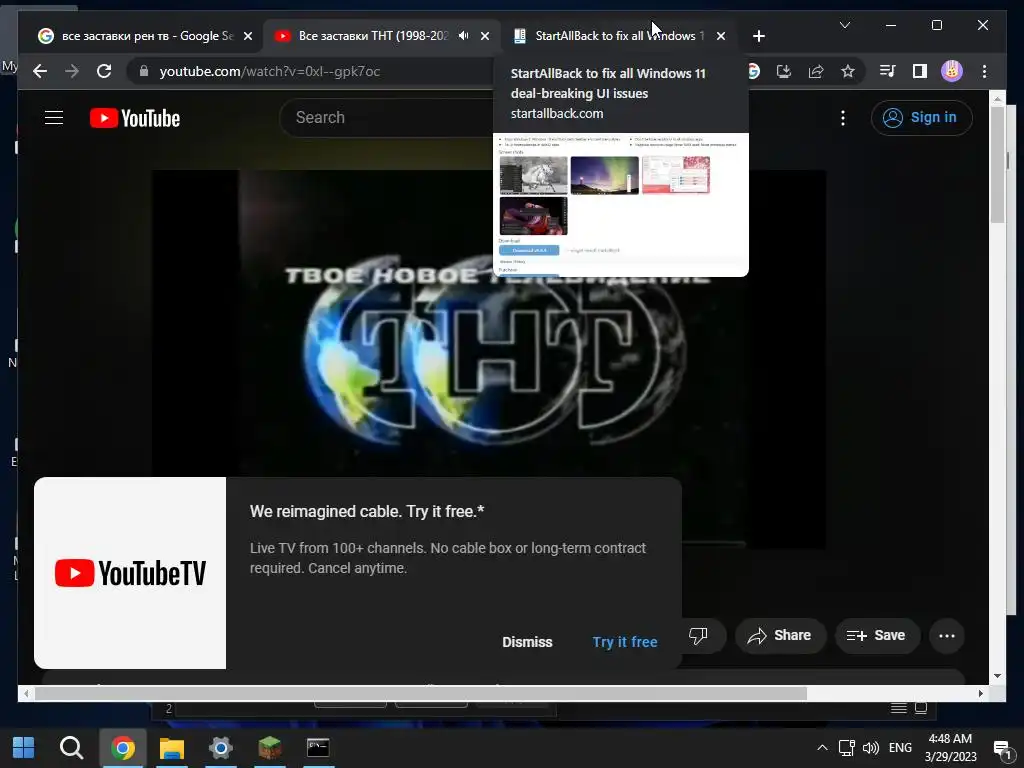The image size is (1024, 768).
Task: Open the Chrome profile avatar
Action: coord(952,71)
